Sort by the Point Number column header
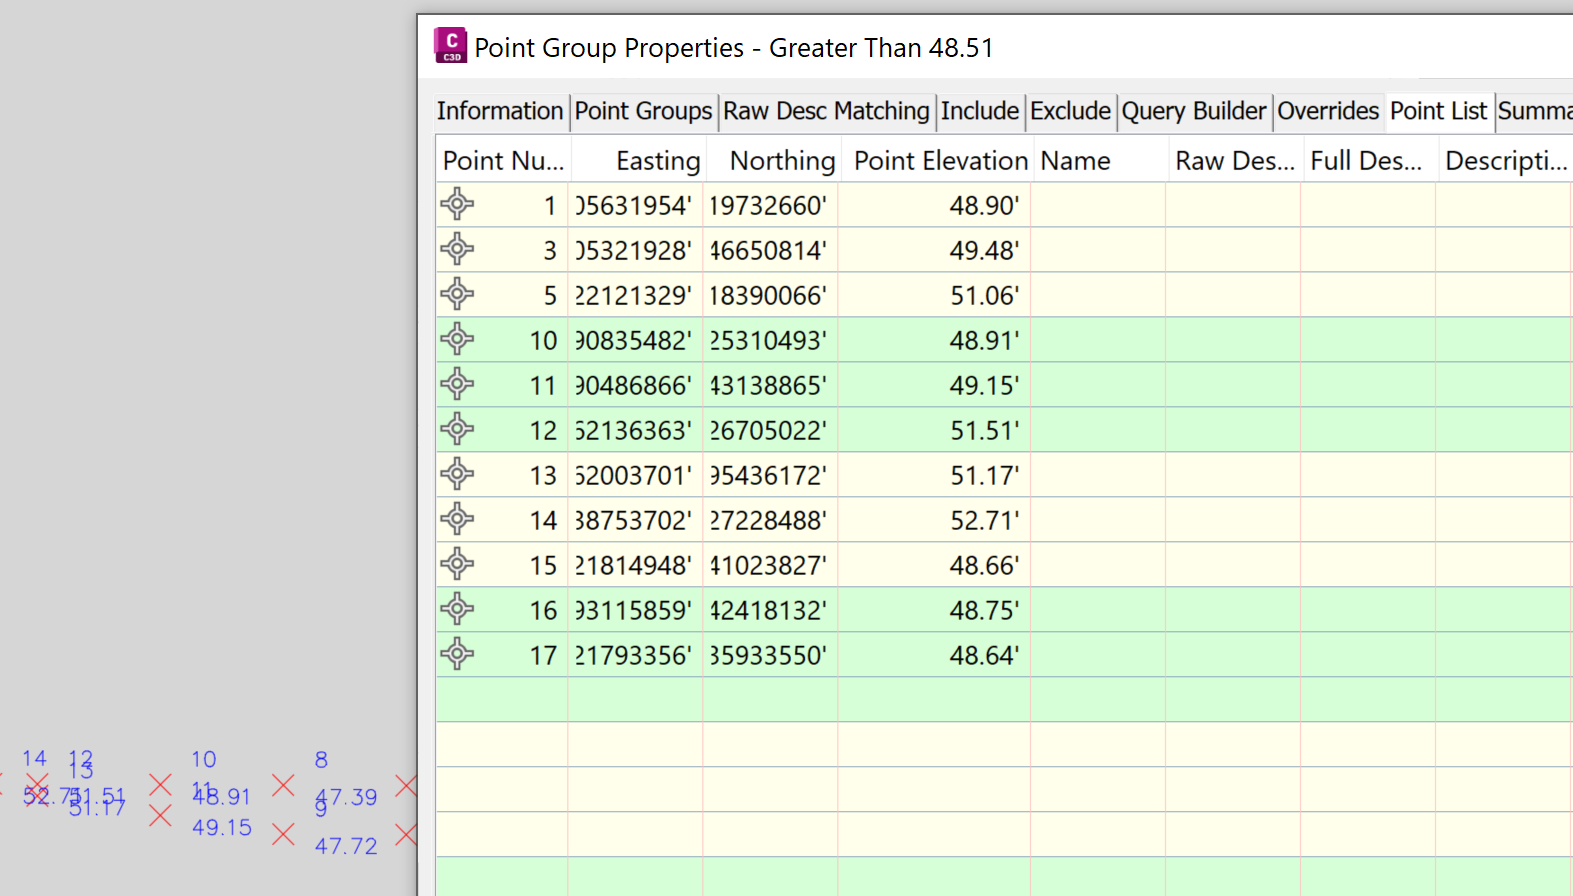1573x896 pixels. [503, 161]
